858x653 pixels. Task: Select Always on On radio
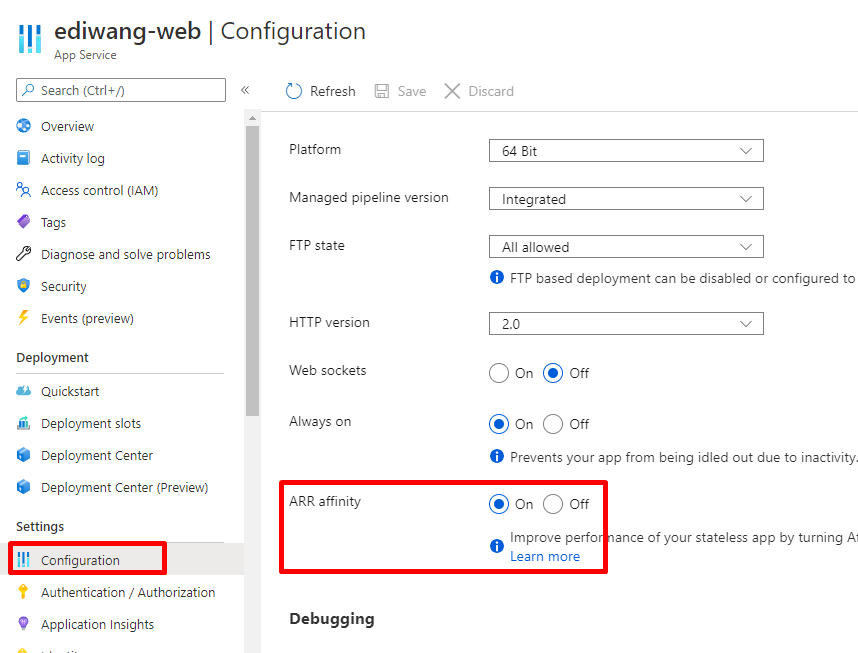click(x=498, y=424)
